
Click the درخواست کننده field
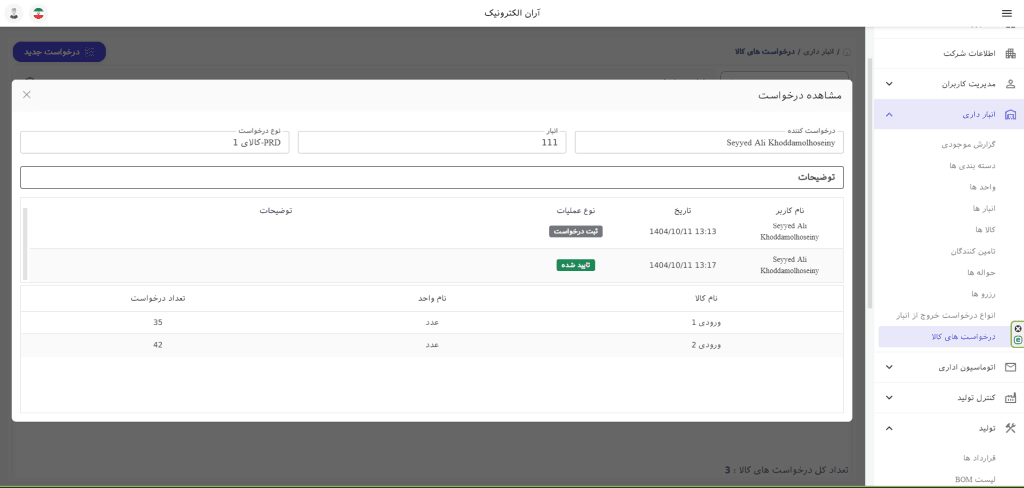click(x=709, y=142)
